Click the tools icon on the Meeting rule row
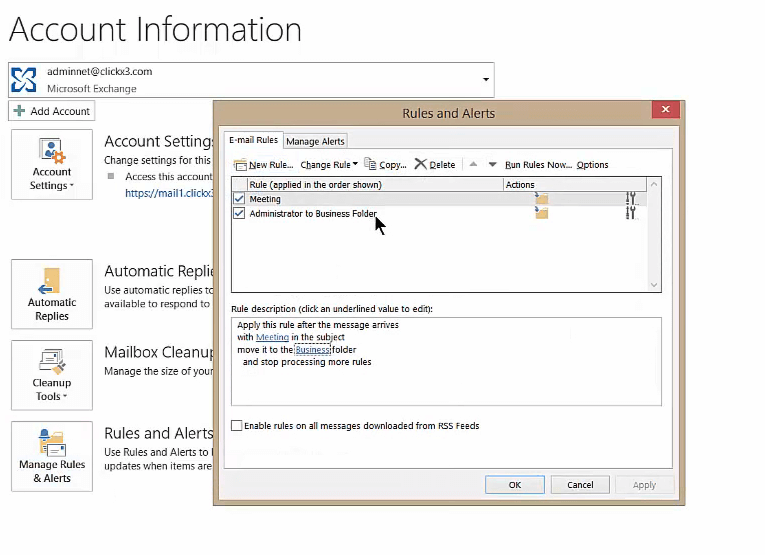 (630, 199)
